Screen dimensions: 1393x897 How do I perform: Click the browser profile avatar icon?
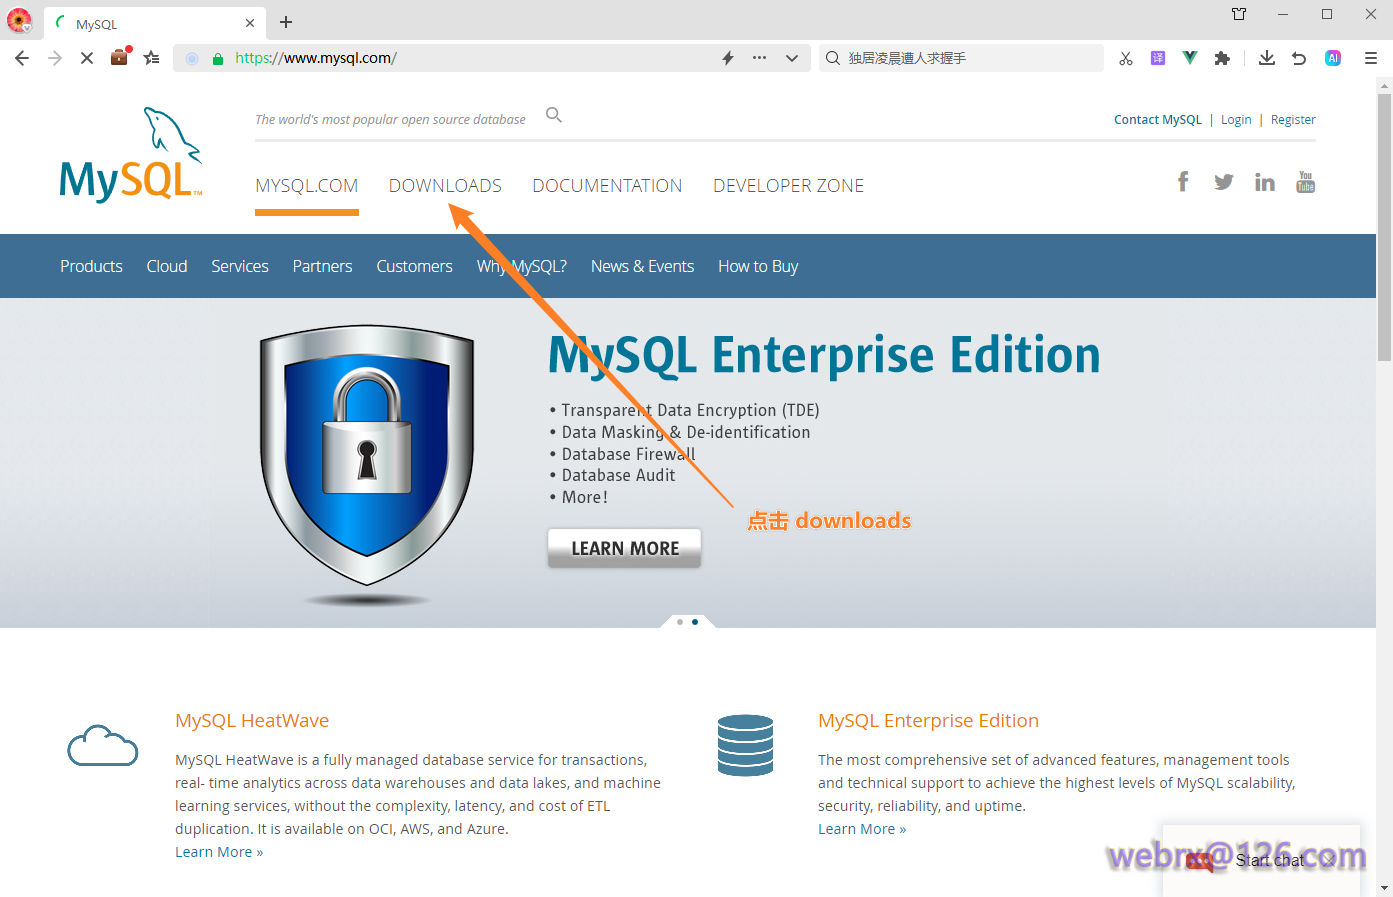click(19, 20)
